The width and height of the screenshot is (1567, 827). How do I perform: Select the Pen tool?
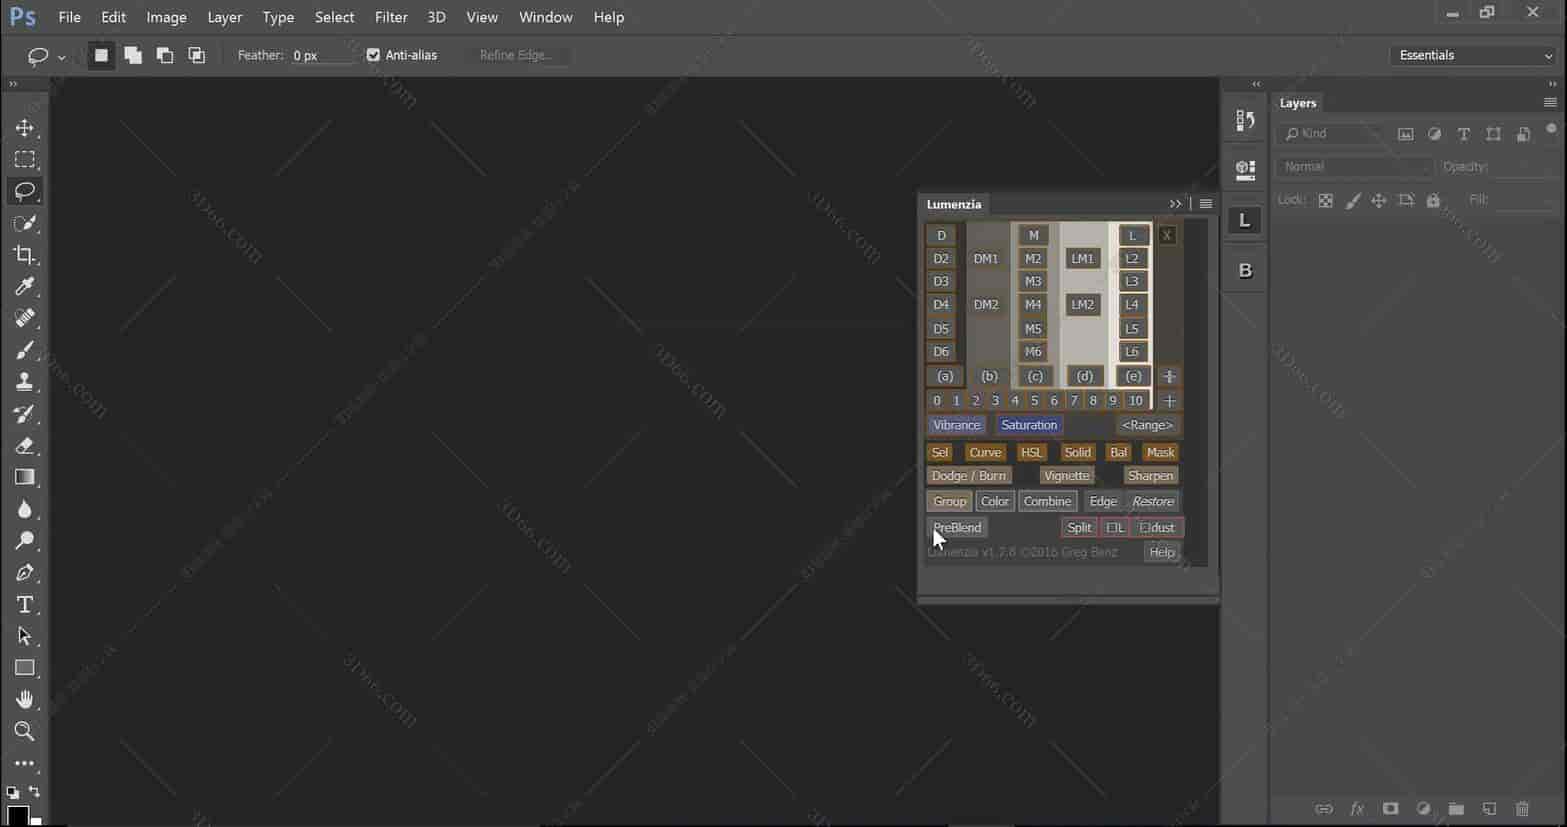(x=24, y=573)
